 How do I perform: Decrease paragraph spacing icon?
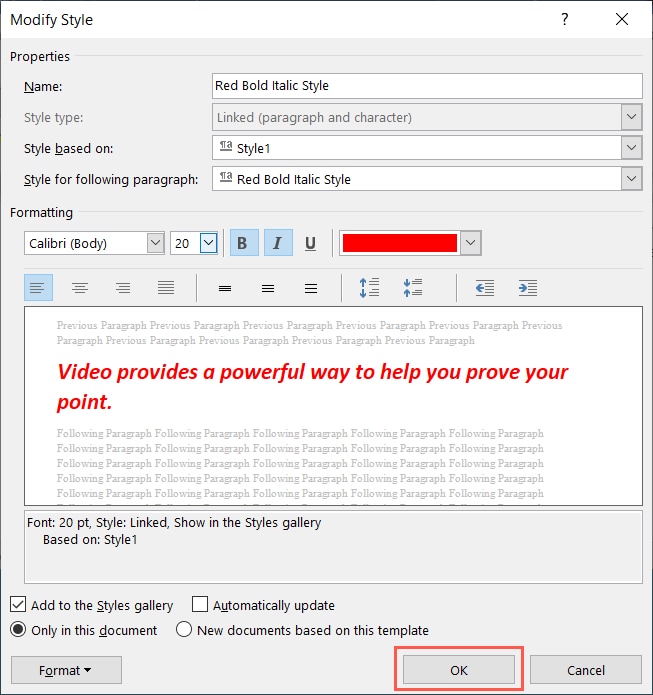(413, 288)
